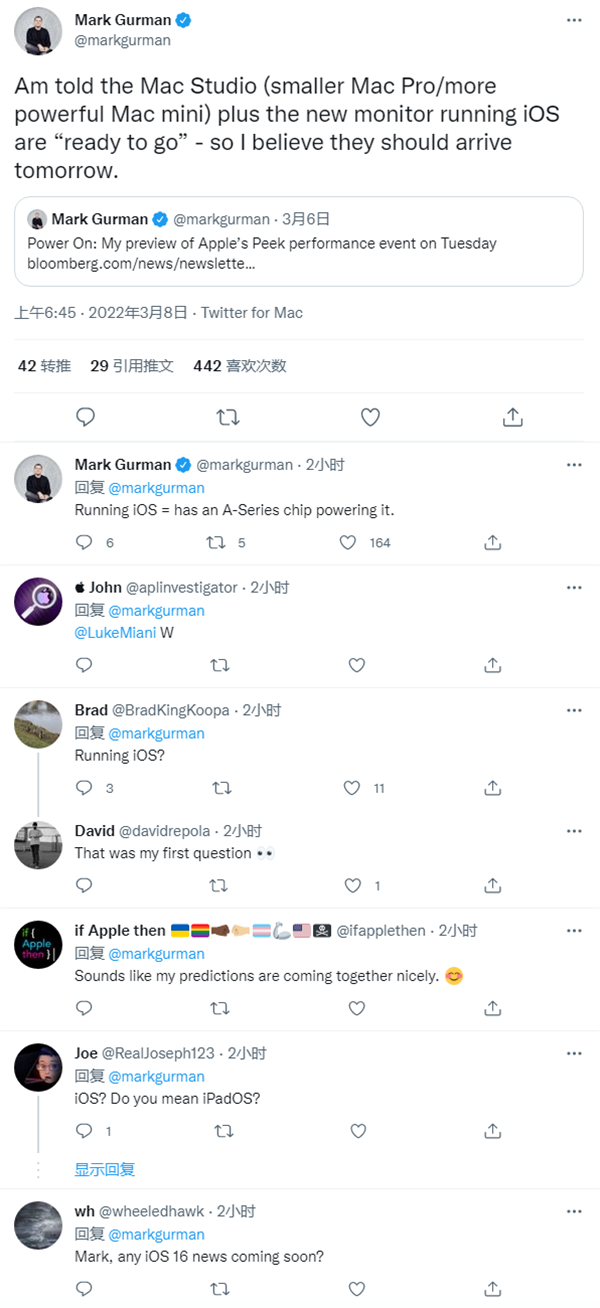The image size is (600, 1308).
Task: Open more options on main tweet
Action: 574,20
